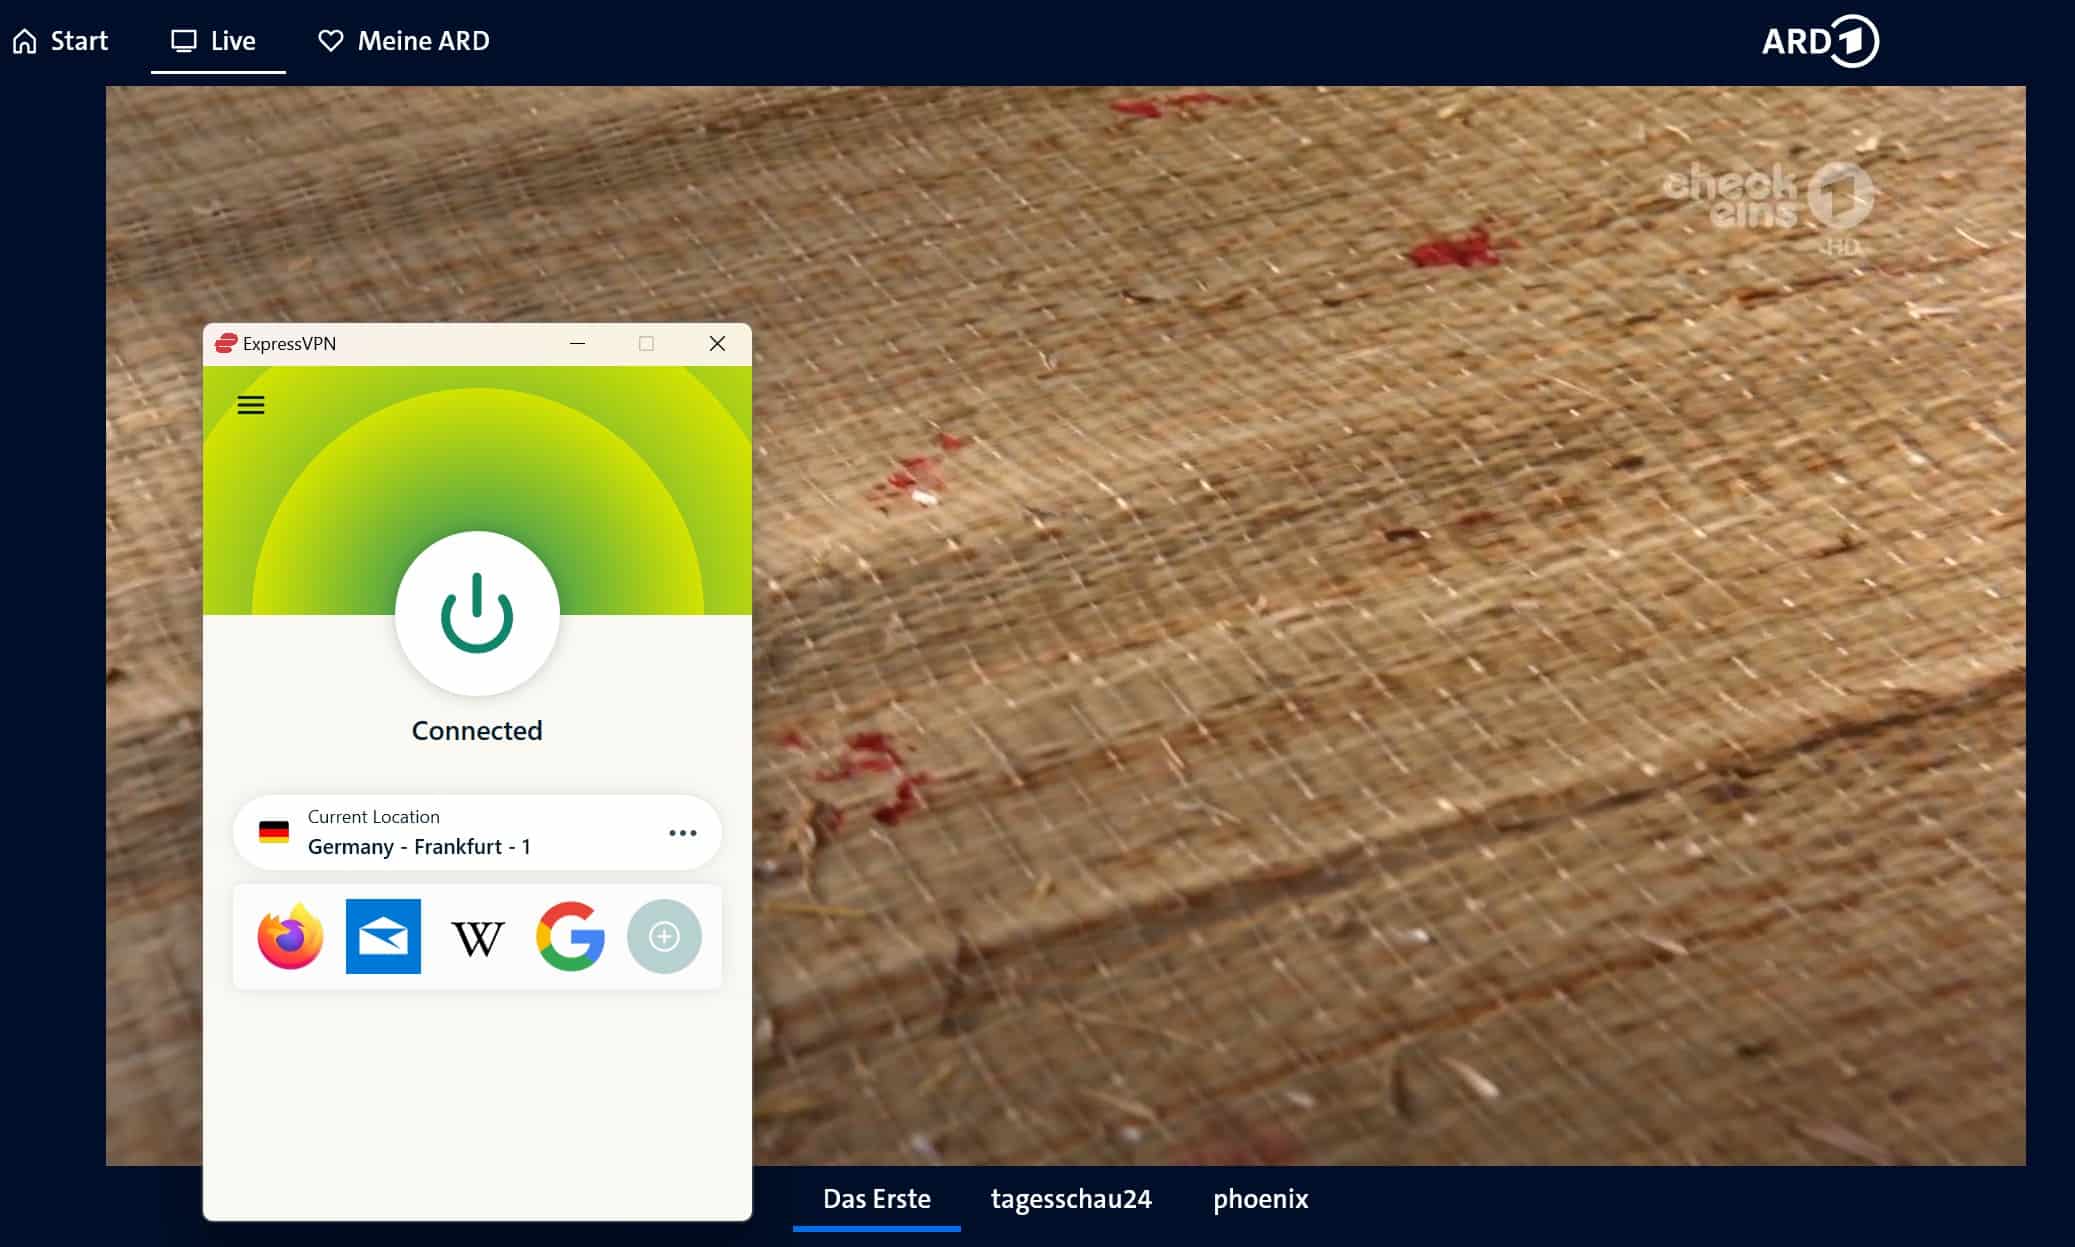Minimize the ExpressVPN window

click(x=577, y=344)
